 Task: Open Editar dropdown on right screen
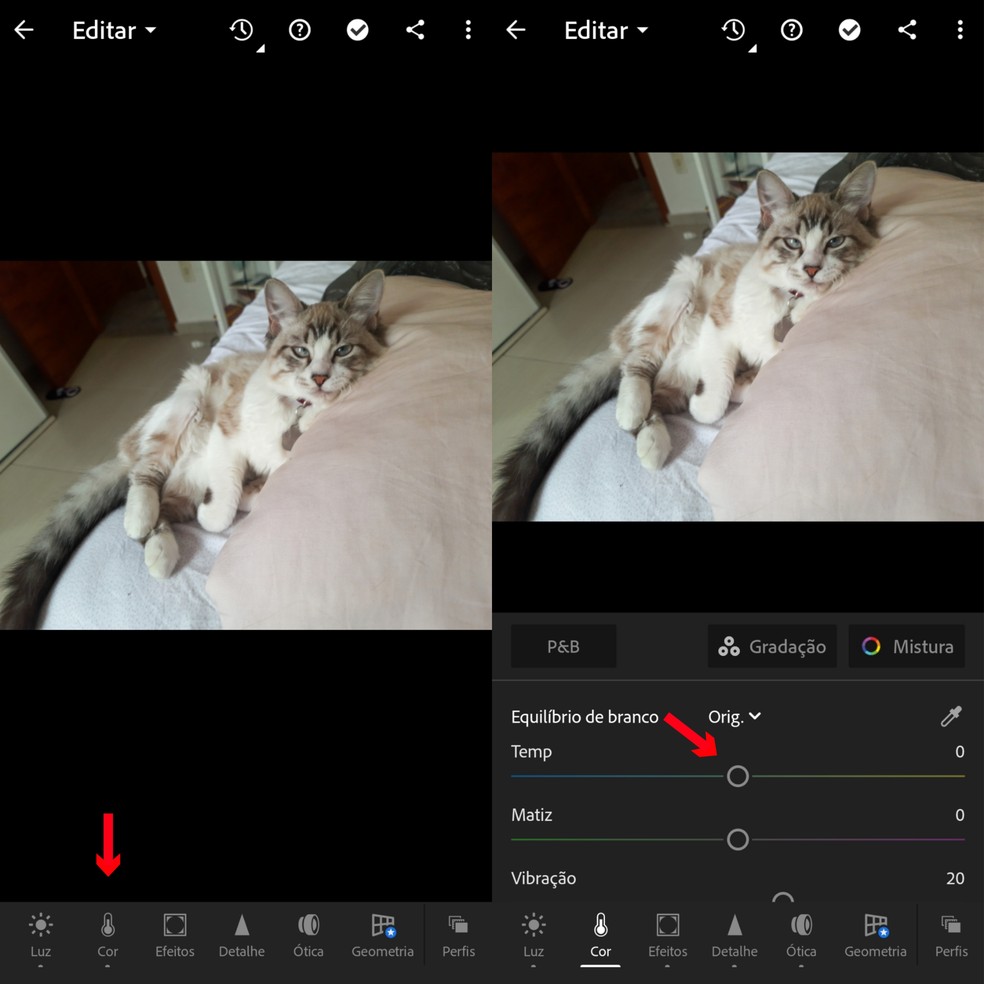tap(606, 30)
